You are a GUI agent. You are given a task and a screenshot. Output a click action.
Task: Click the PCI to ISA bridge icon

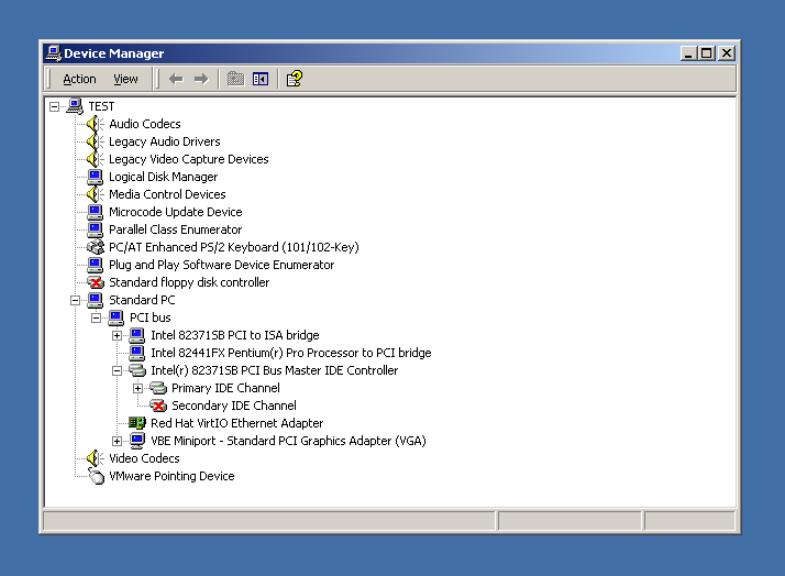click(x=137, y=335)
